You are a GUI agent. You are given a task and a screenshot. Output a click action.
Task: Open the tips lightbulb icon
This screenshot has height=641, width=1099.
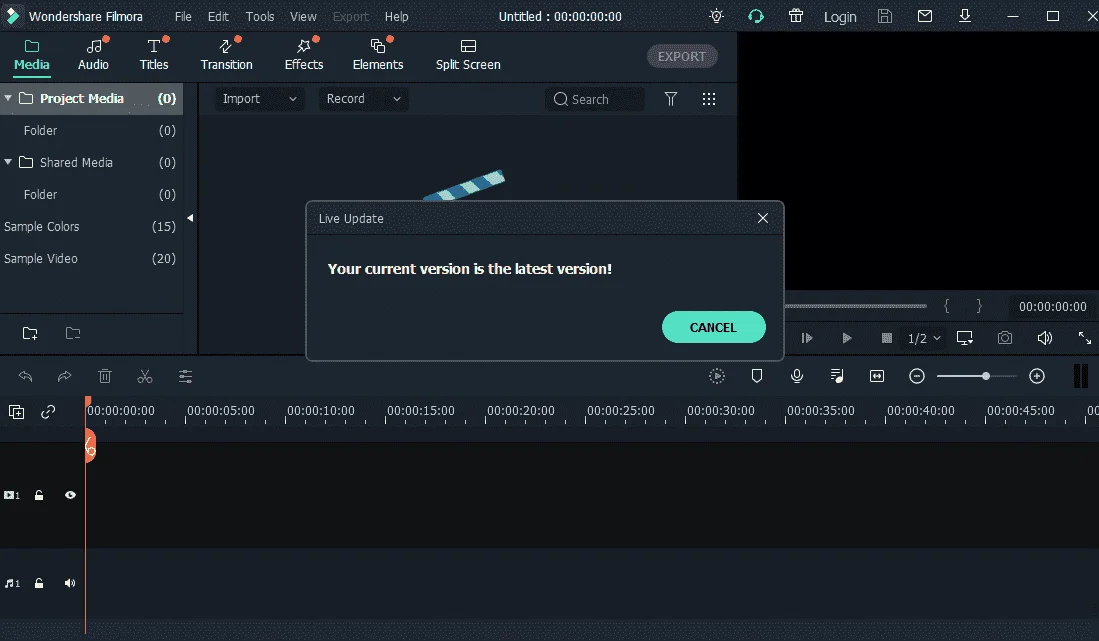click(716, 16)
